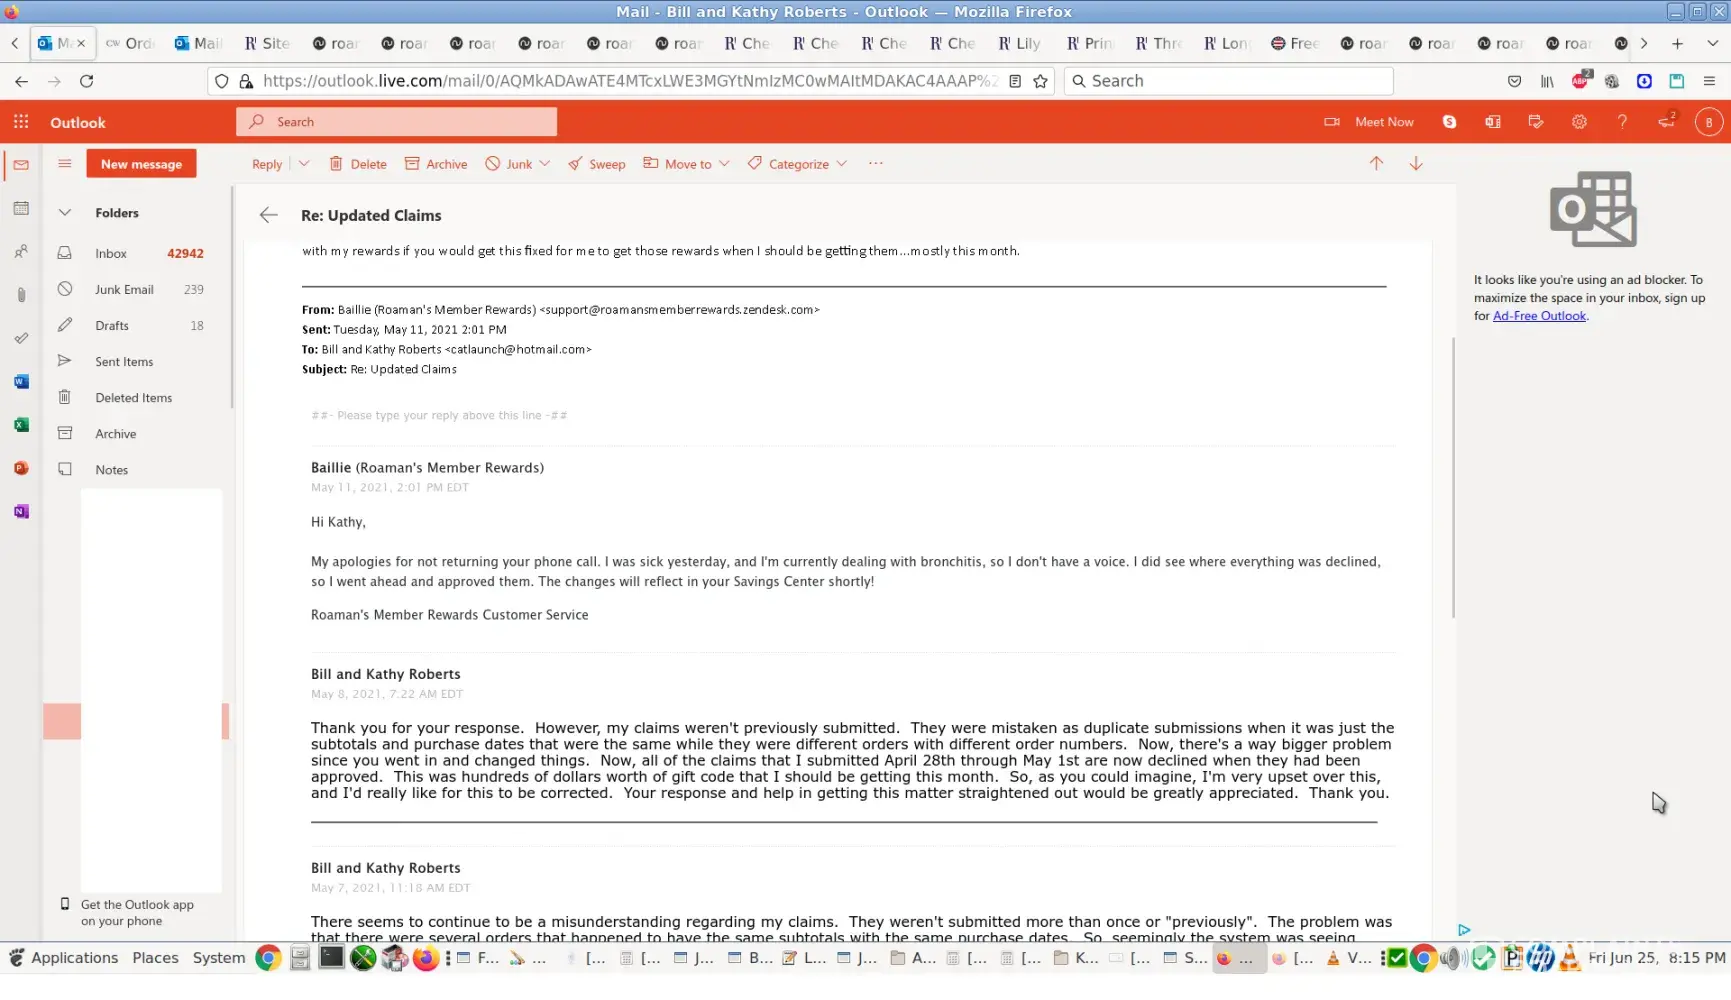1731x1000 pixels.
Task: Open the Mail module in left rail
Action: [21, 165]
